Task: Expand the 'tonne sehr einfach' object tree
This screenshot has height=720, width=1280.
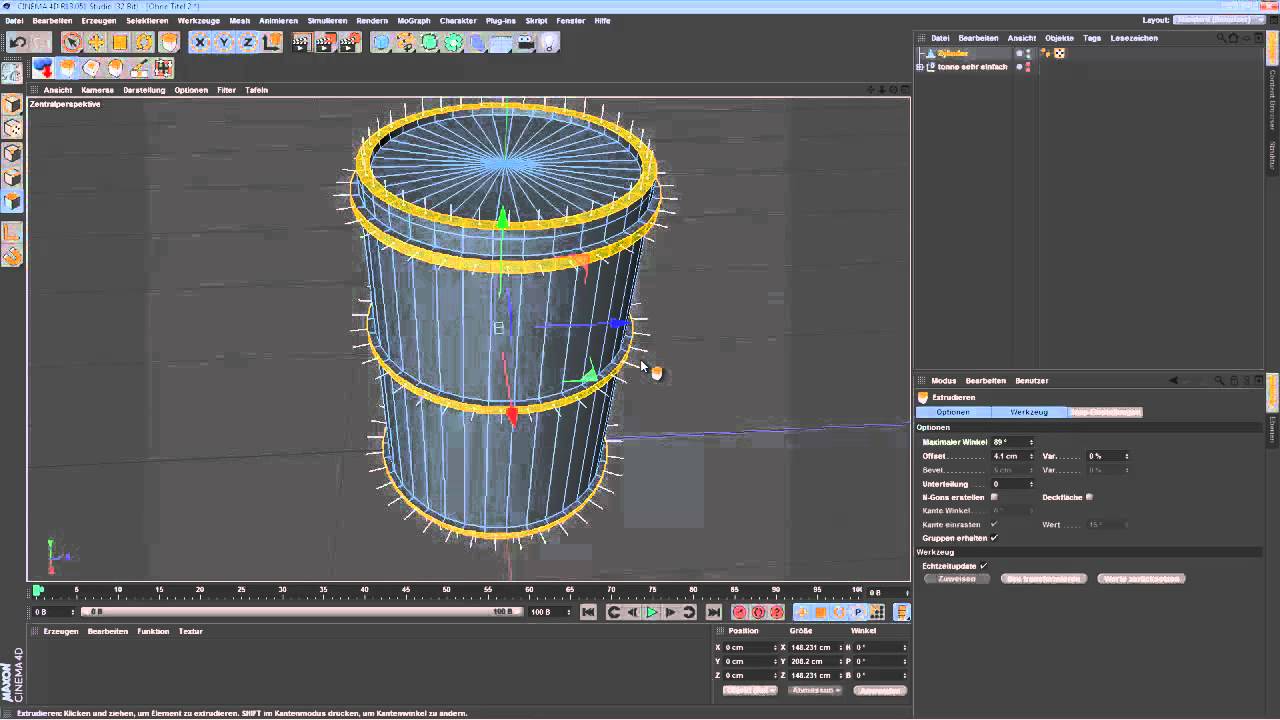Action: tap(920, 67)
